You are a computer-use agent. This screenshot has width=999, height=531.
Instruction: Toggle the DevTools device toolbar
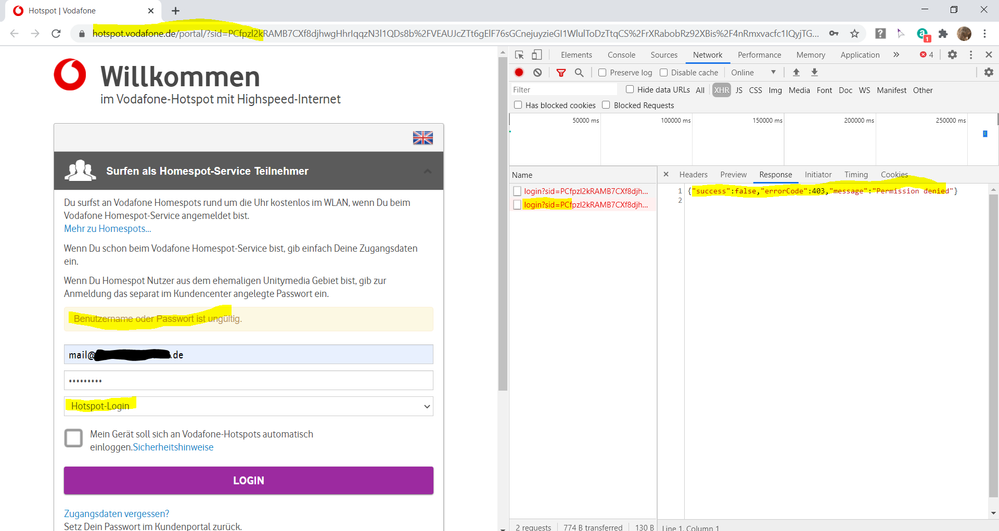click(537, 55)
